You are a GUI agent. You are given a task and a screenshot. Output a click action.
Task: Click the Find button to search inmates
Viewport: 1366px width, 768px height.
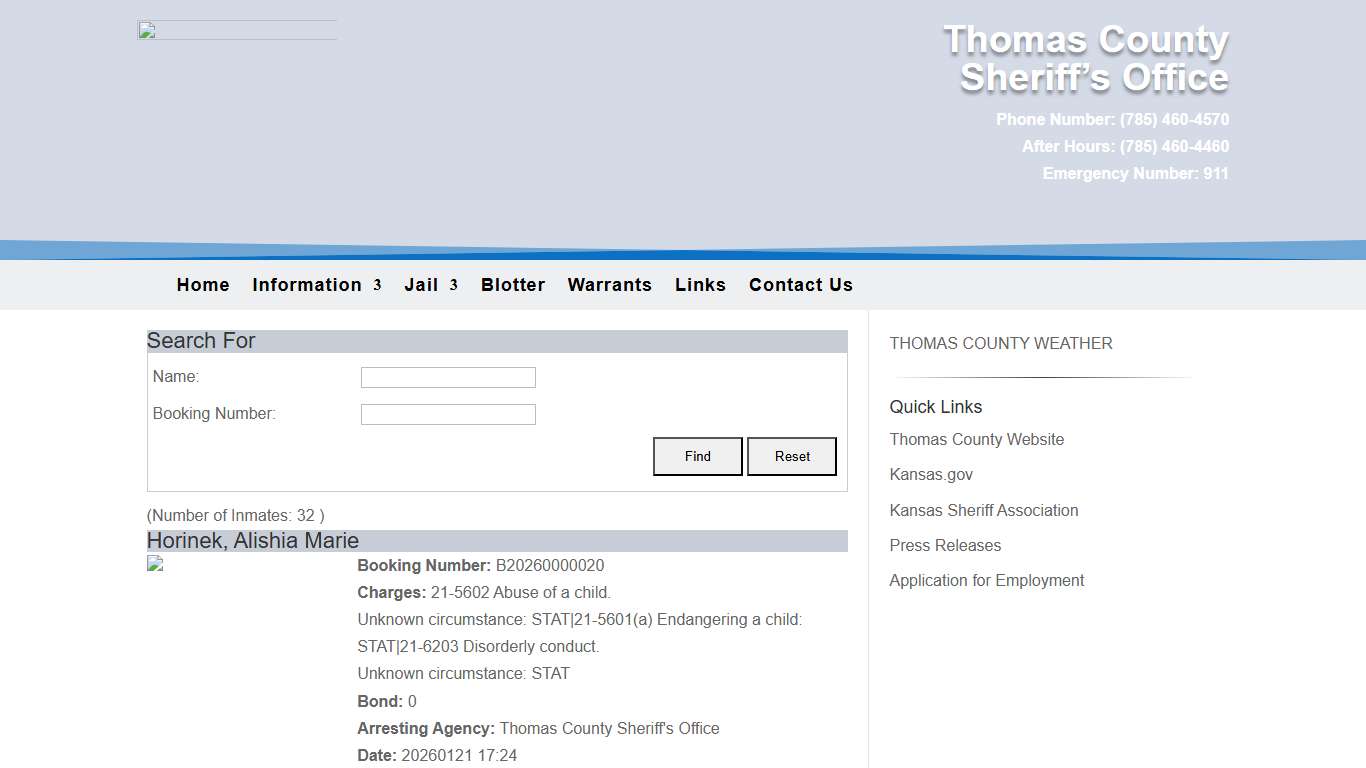[x=697, y=456]
